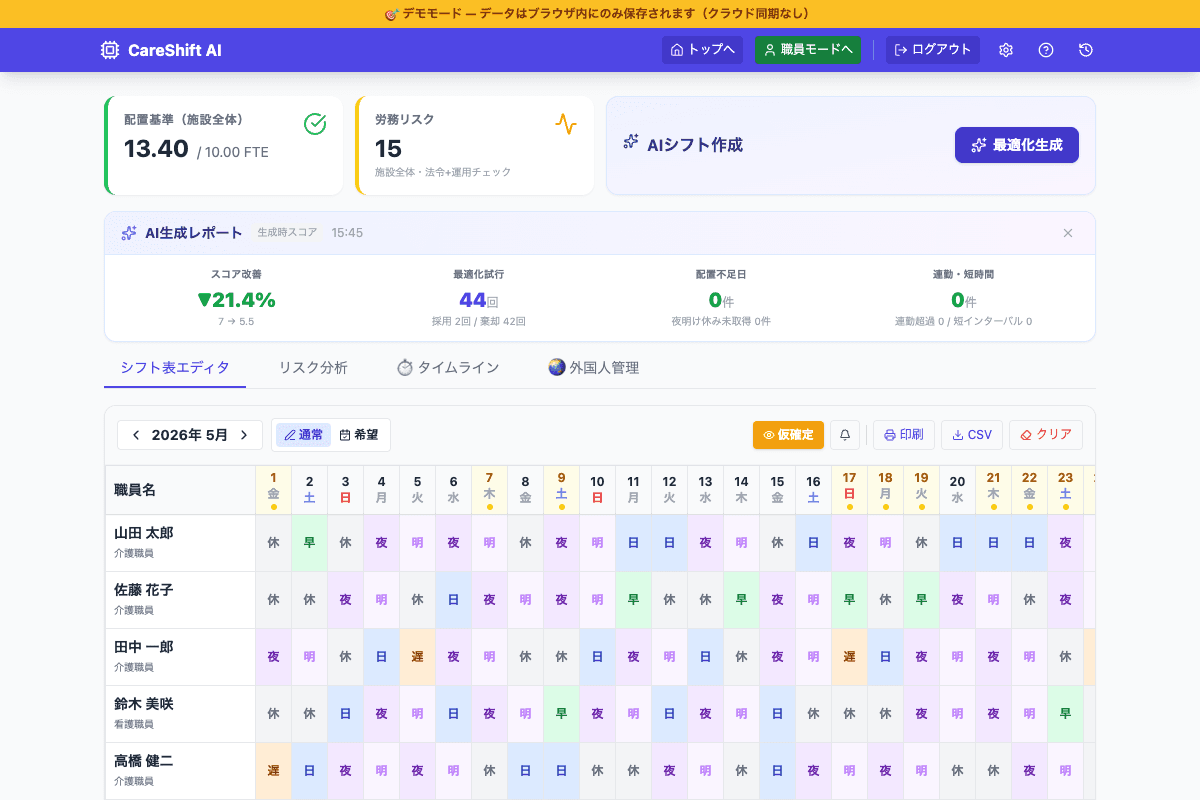
Task: Click staff name 鈴木 美咲
Action: coord(144,704)
